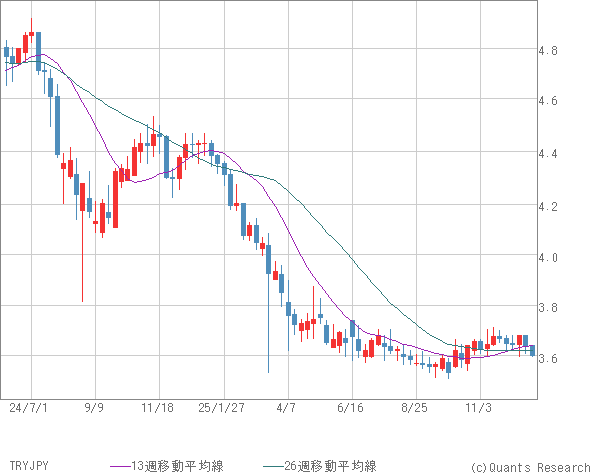The height and width of the screenshot is (475, 600).
Task: Click the last blue candlestick at right edge
Action: [532, 351]
